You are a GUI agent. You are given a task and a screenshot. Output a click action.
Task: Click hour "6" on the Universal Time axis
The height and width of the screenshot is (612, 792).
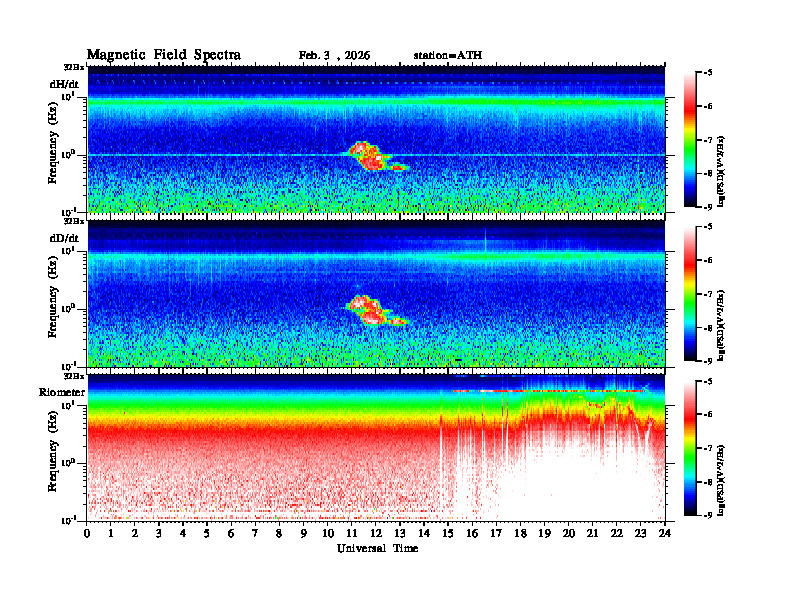click(231, 534)
